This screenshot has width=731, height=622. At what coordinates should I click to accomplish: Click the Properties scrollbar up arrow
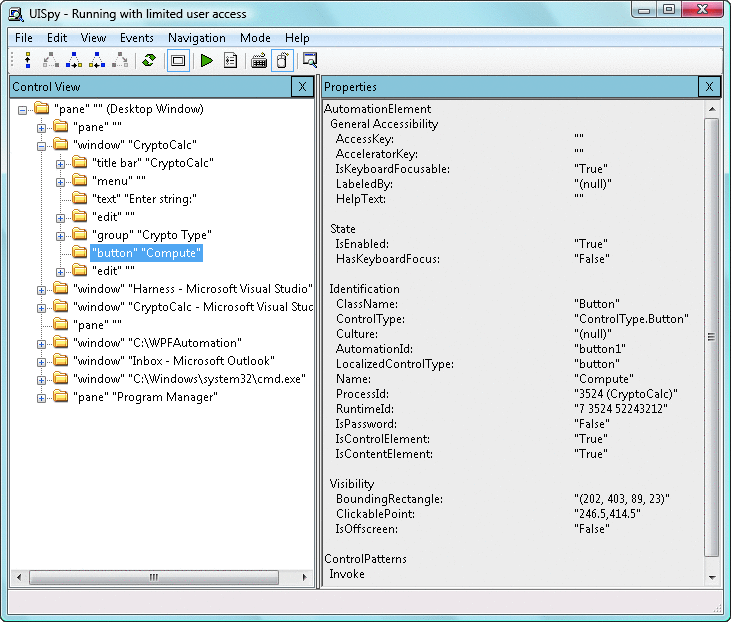pos(712,109)
